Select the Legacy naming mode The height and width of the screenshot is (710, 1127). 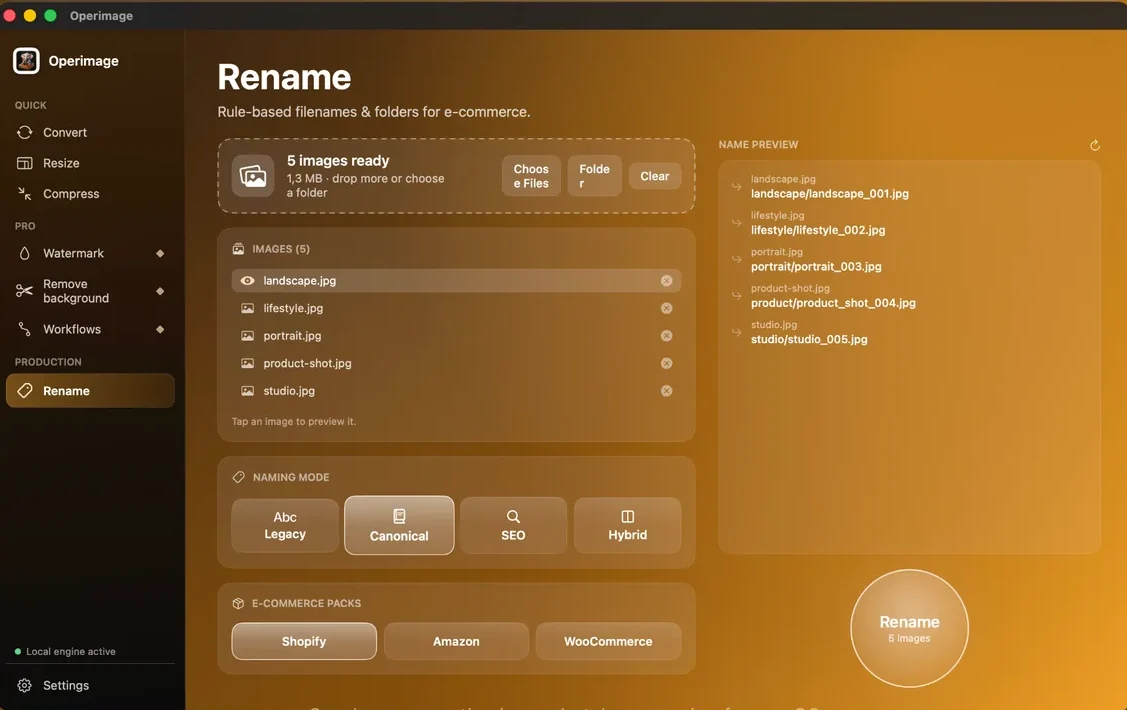285,525
